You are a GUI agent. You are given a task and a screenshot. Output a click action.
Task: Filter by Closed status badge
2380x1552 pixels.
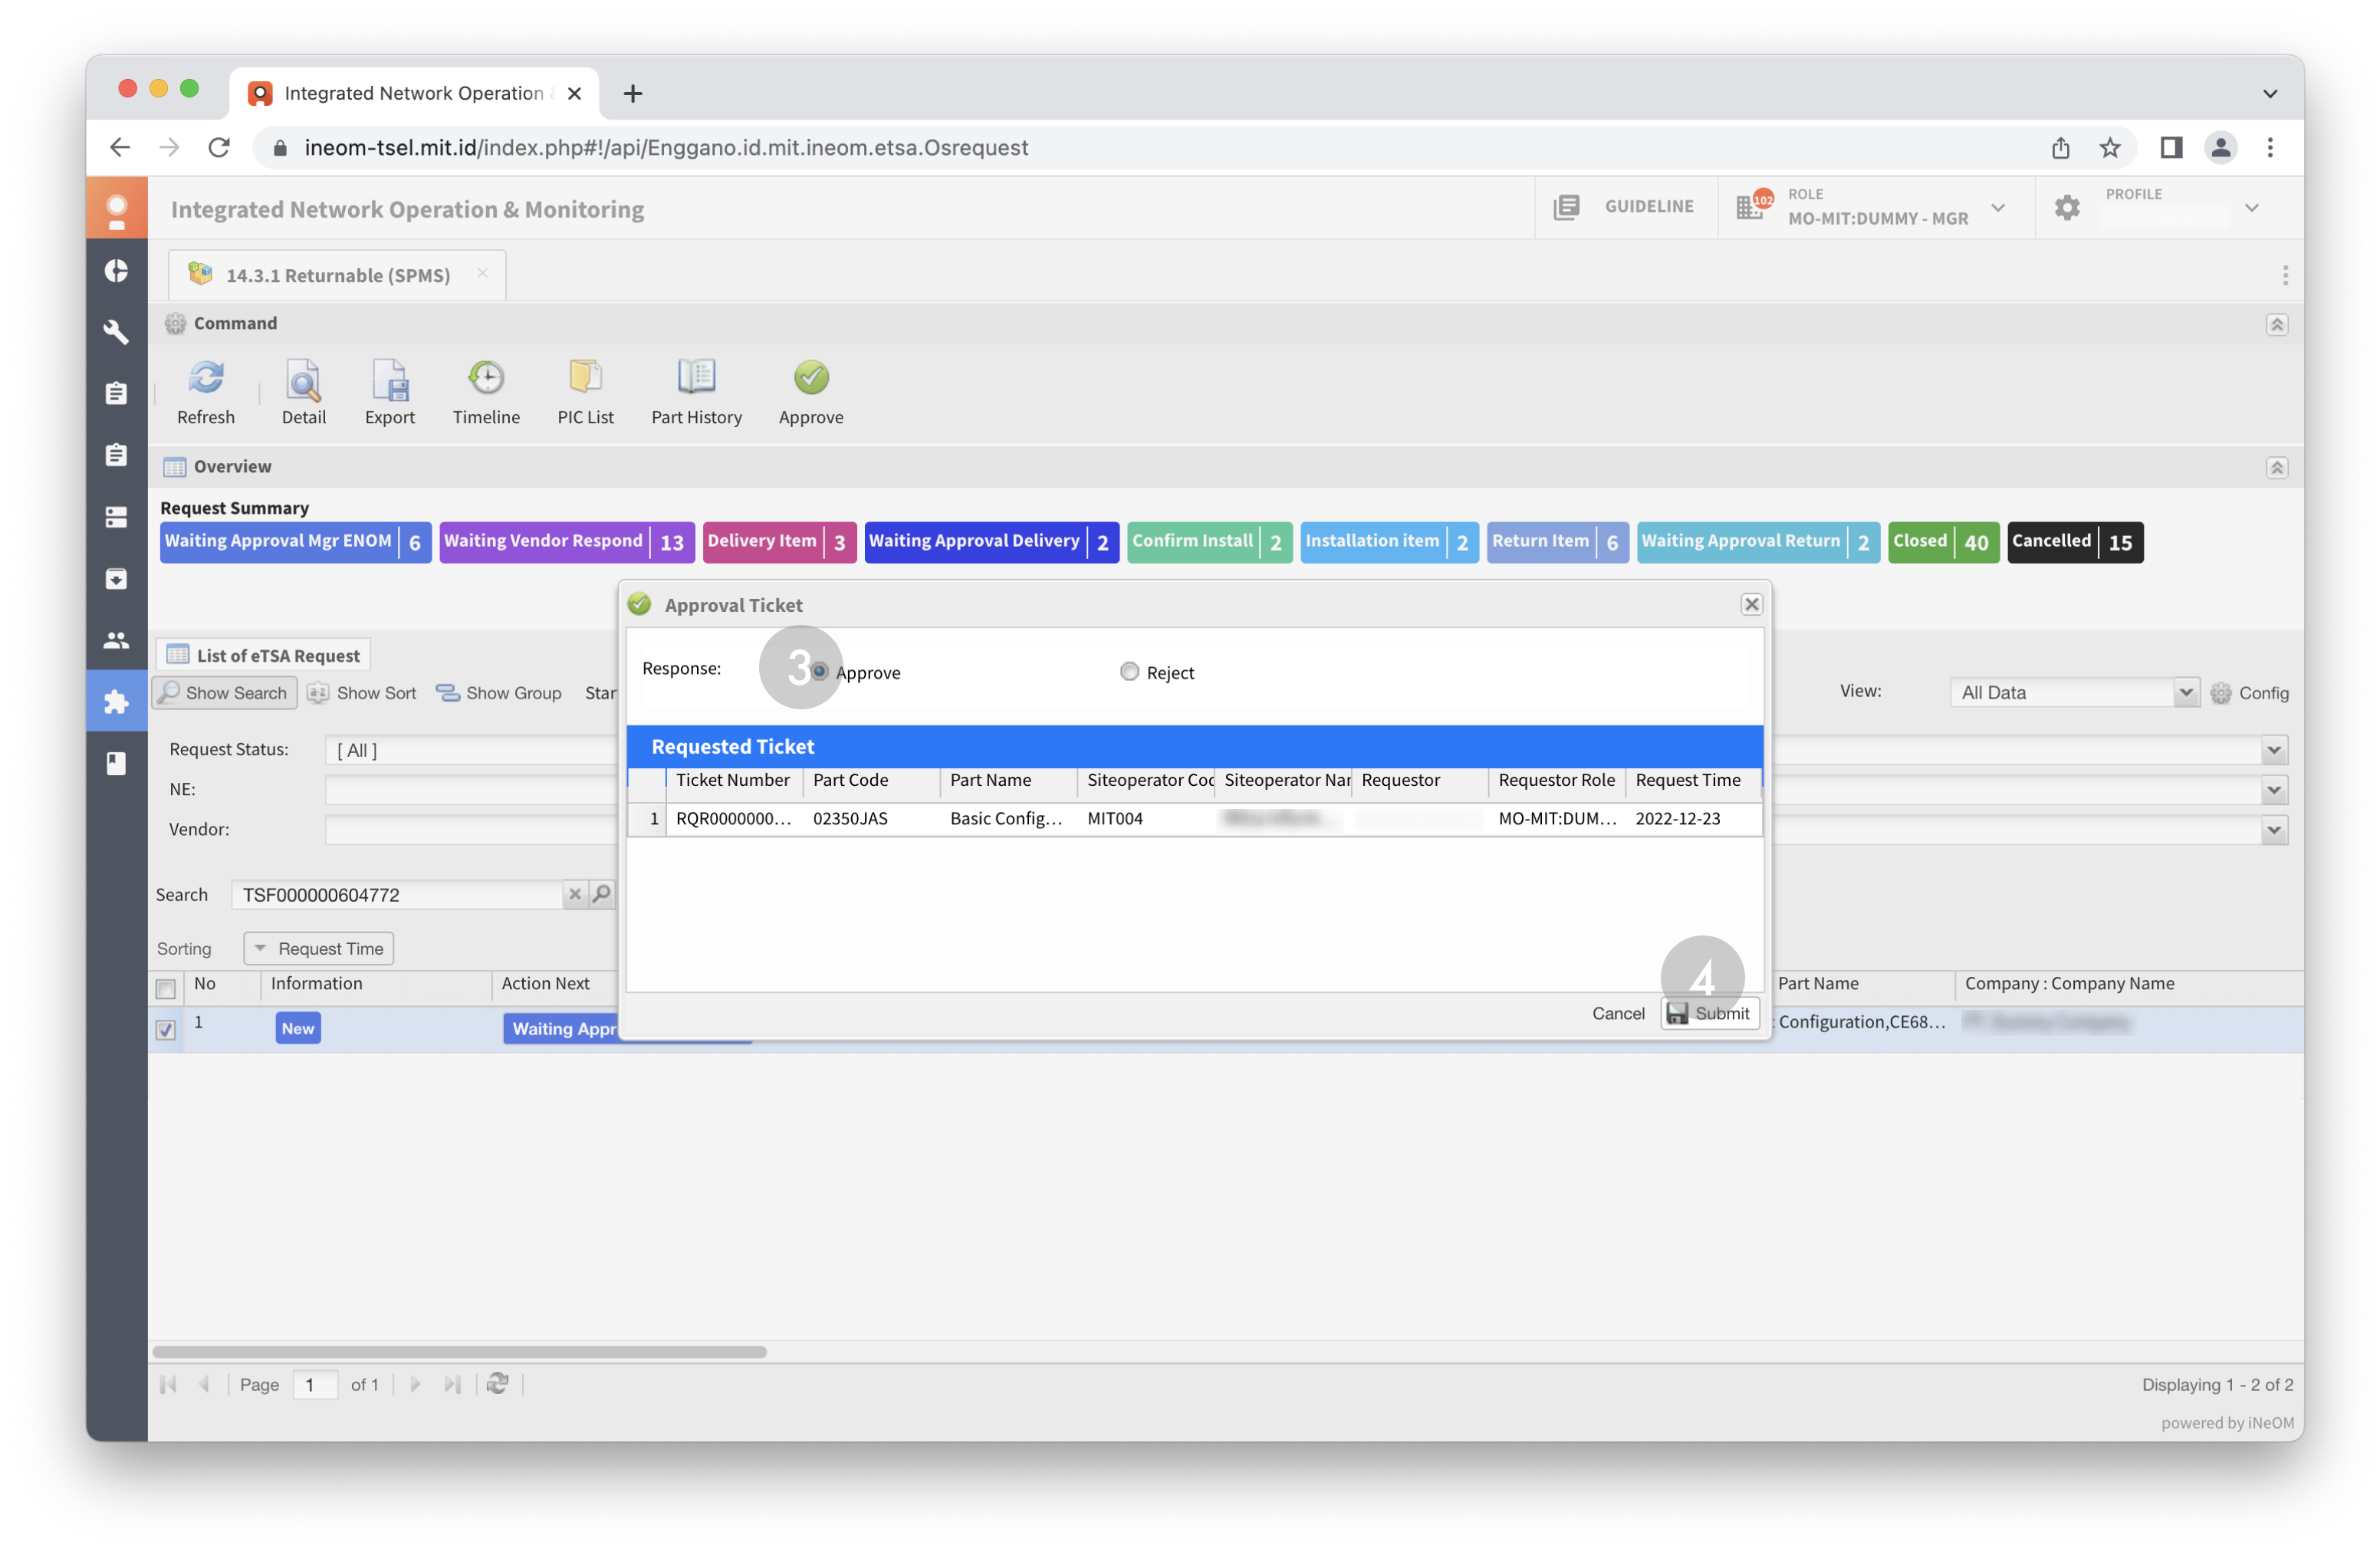tap(1942, 541)
